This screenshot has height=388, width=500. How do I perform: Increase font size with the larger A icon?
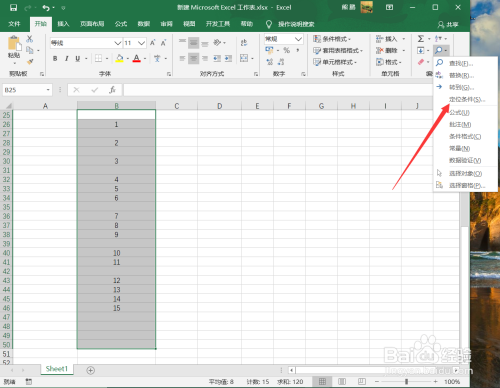coord(153,43)
